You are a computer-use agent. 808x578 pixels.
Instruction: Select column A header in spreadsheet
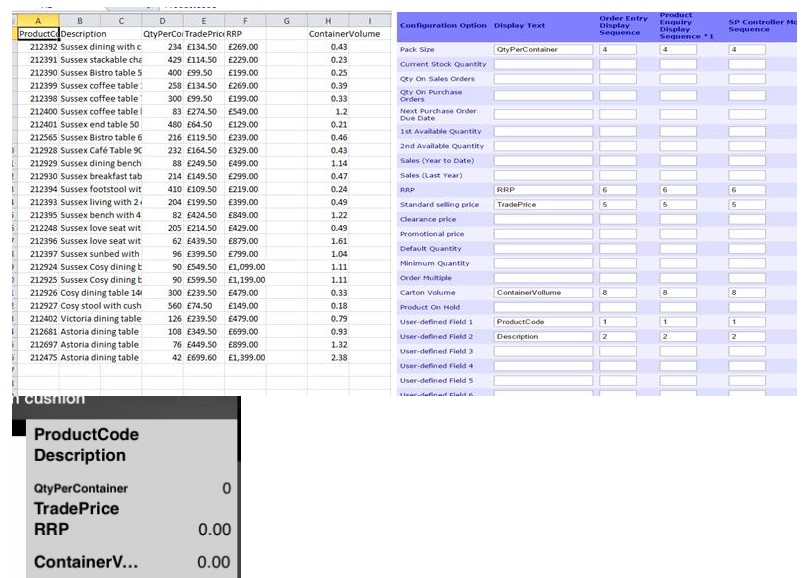coord(38,21)
